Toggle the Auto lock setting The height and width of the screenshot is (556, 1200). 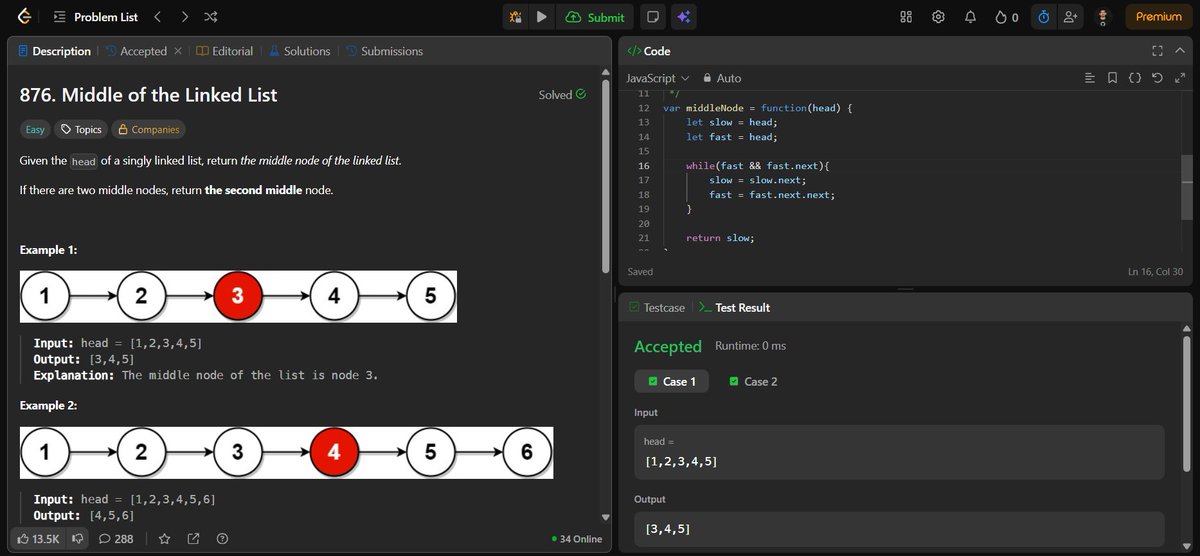click(x=723, y=78)
